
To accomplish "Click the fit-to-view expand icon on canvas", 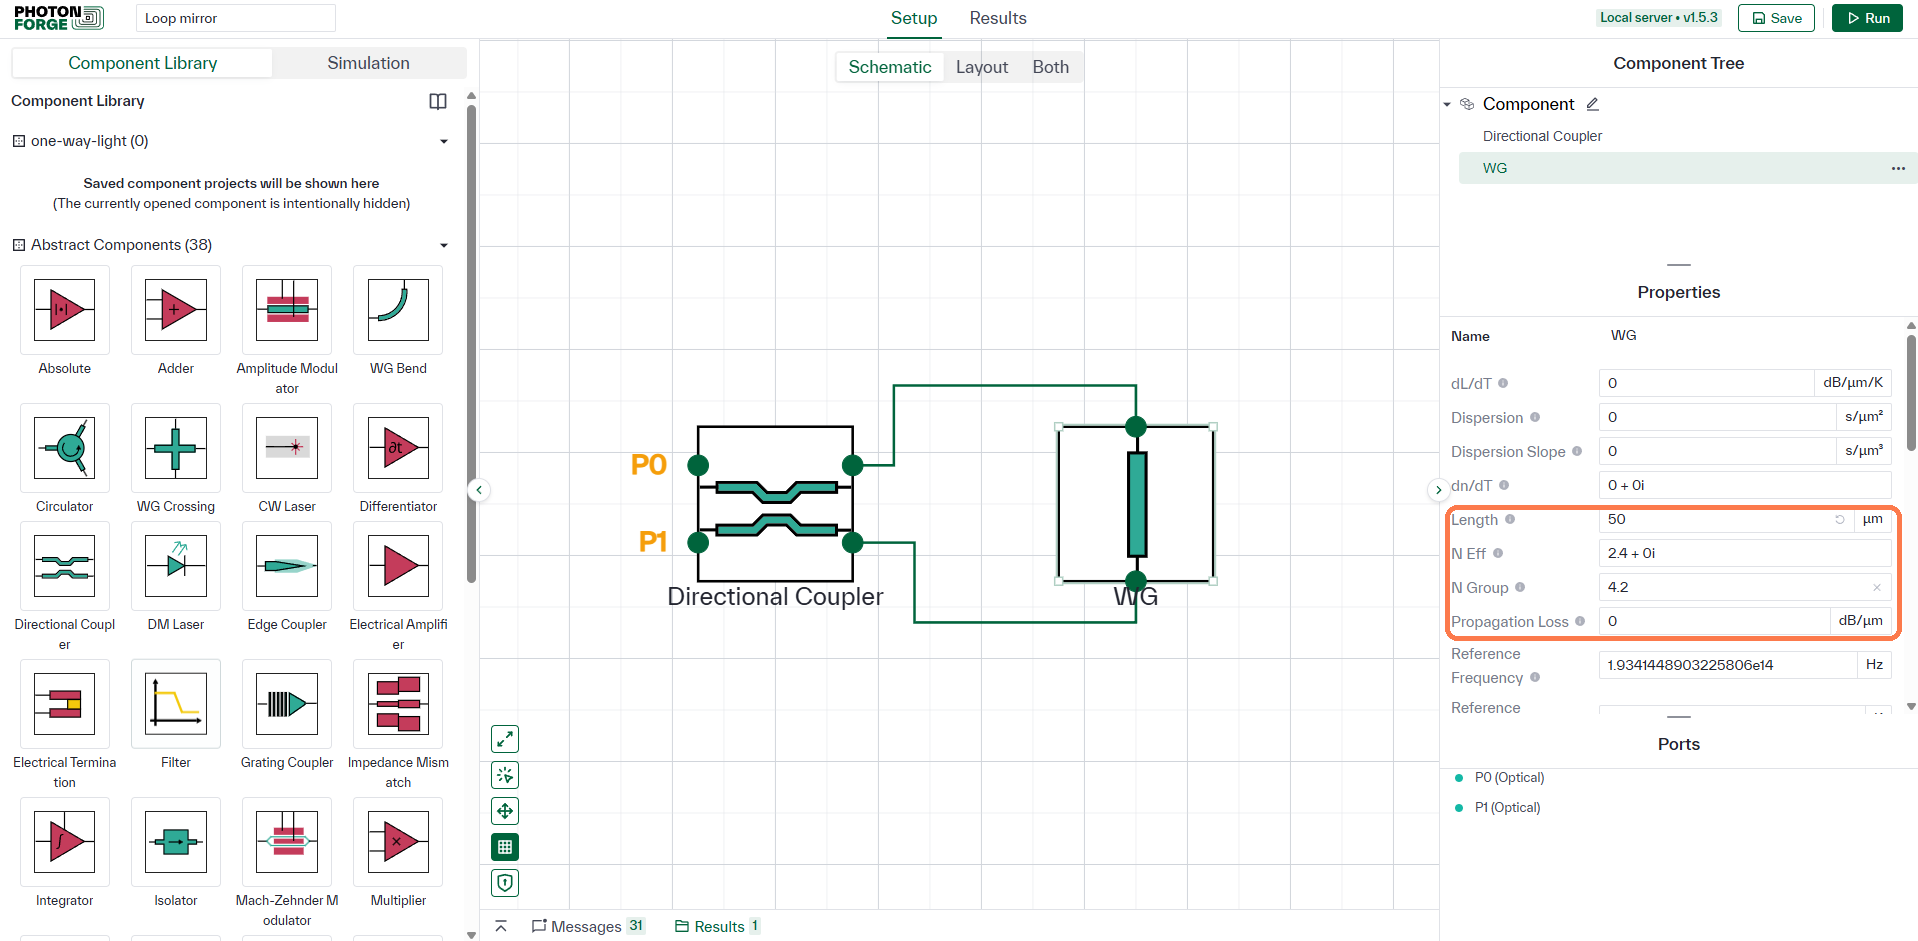I will pos(505,739).
